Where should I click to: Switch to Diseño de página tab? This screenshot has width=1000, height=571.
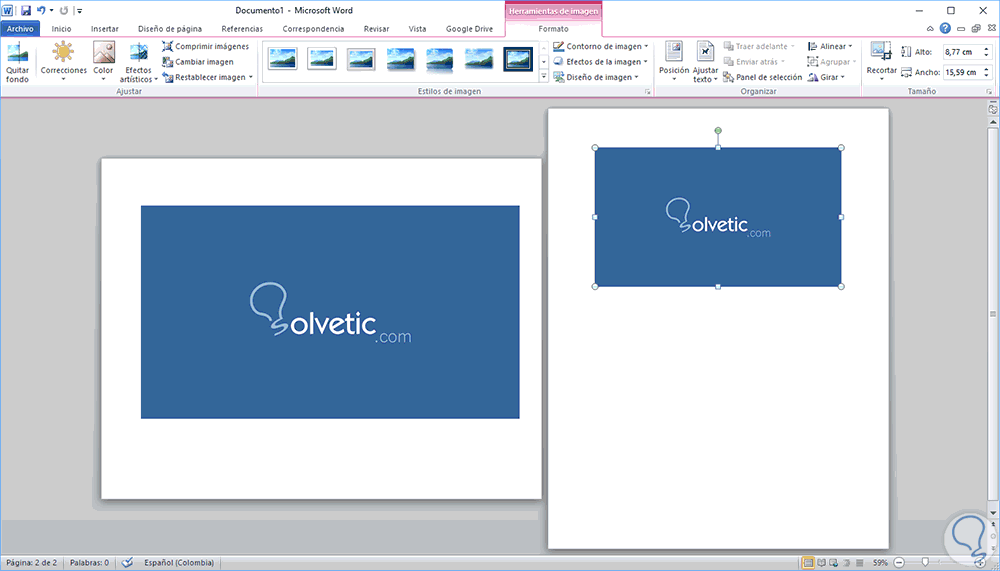coord(170,29)
